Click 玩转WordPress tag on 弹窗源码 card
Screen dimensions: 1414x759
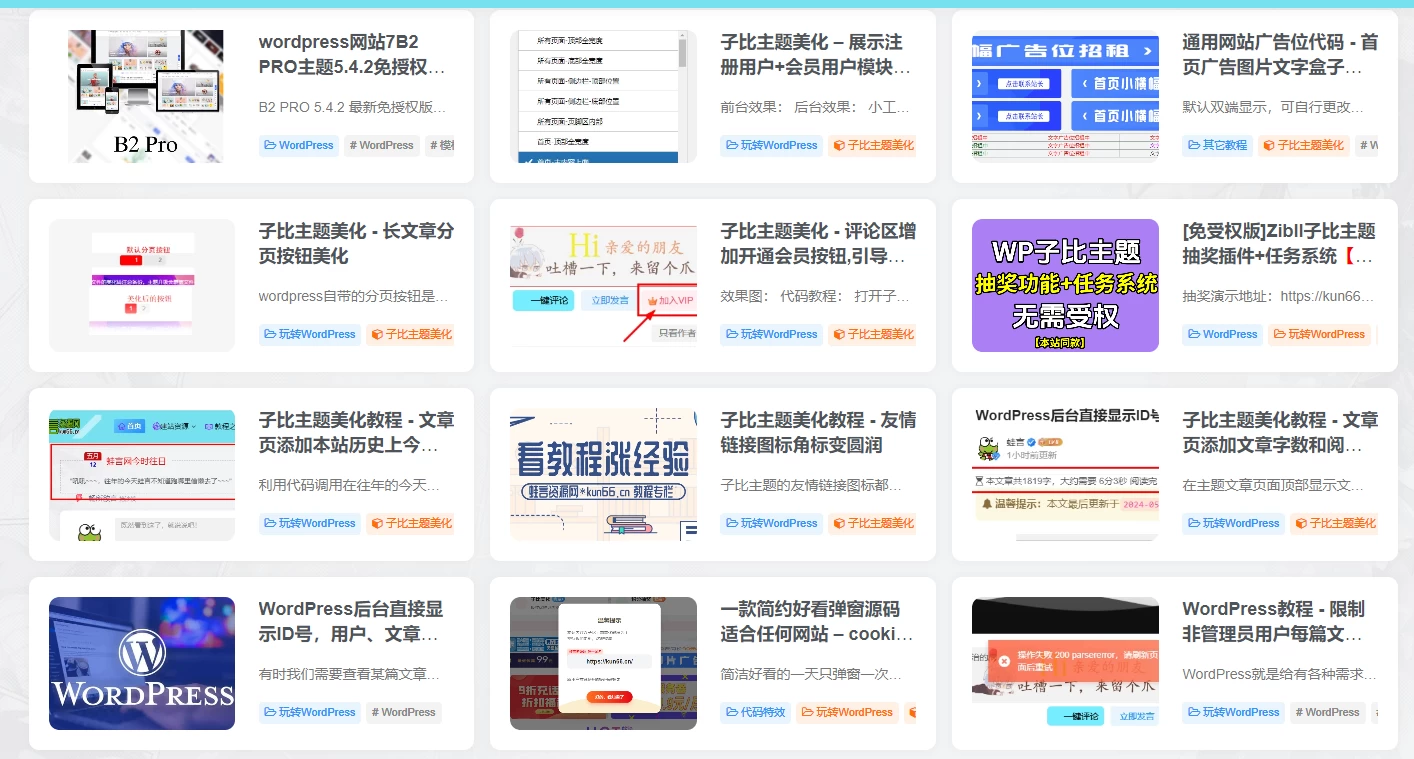848,712
